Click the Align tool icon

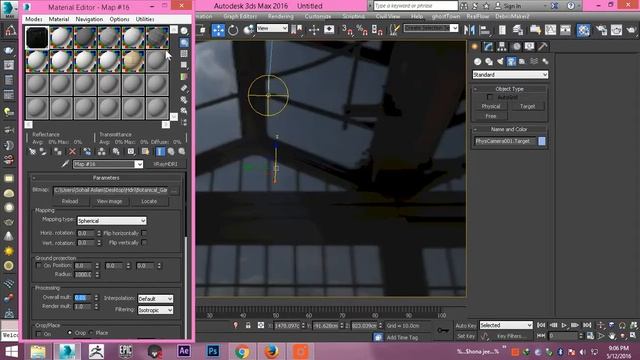485,29
